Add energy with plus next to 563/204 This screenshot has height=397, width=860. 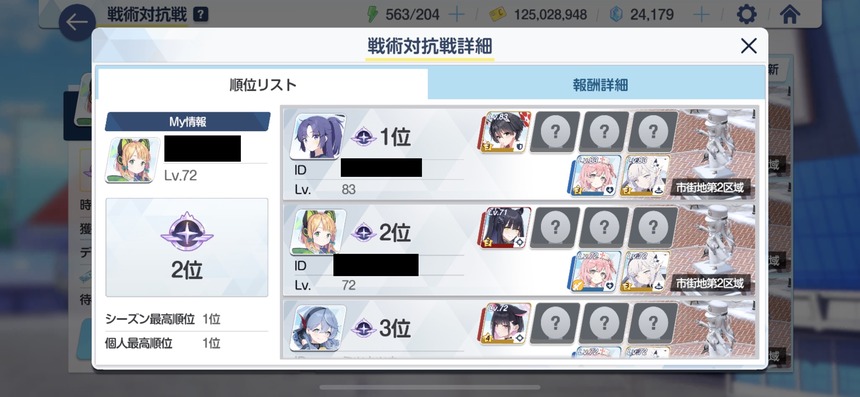pos(456,14)
